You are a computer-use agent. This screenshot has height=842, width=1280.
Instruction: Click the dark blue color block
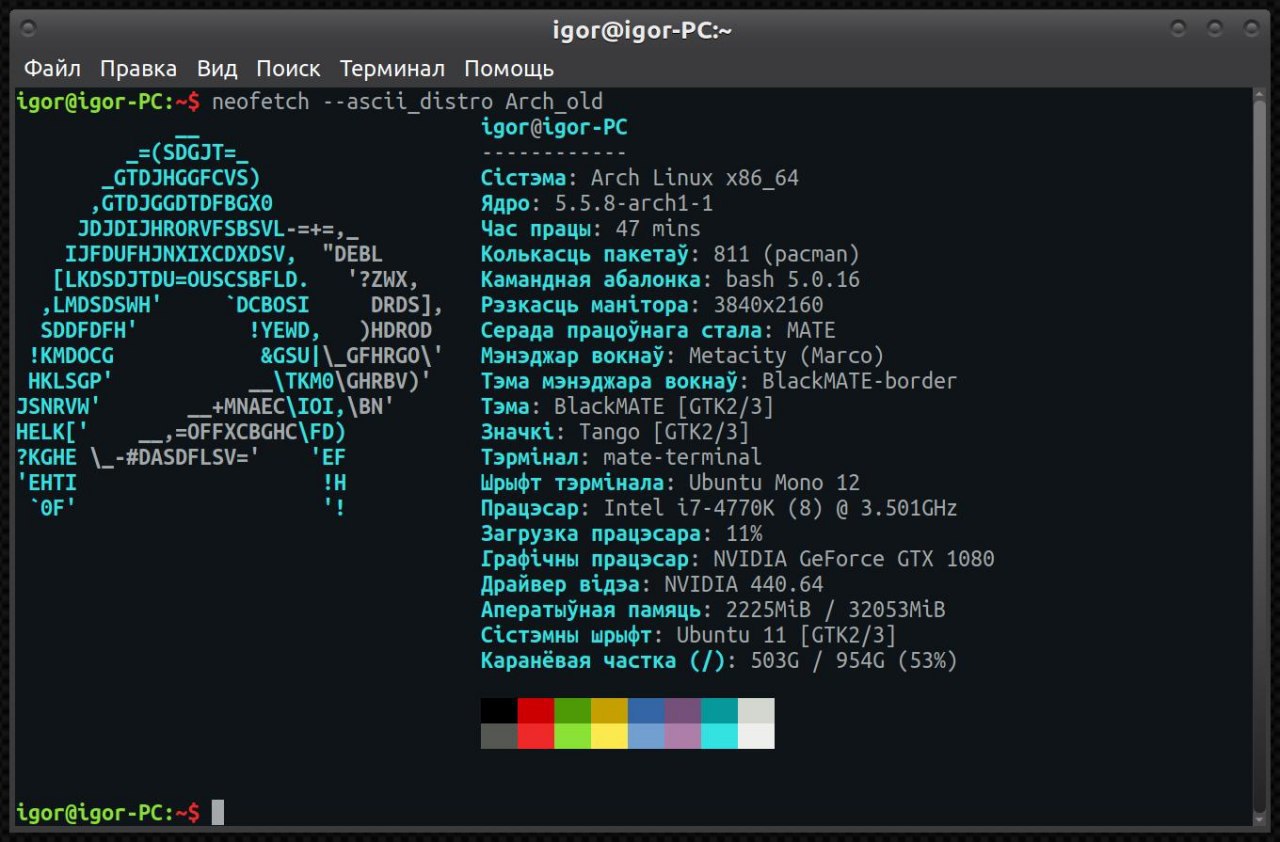pyautogui.click(x=646, y=710)
